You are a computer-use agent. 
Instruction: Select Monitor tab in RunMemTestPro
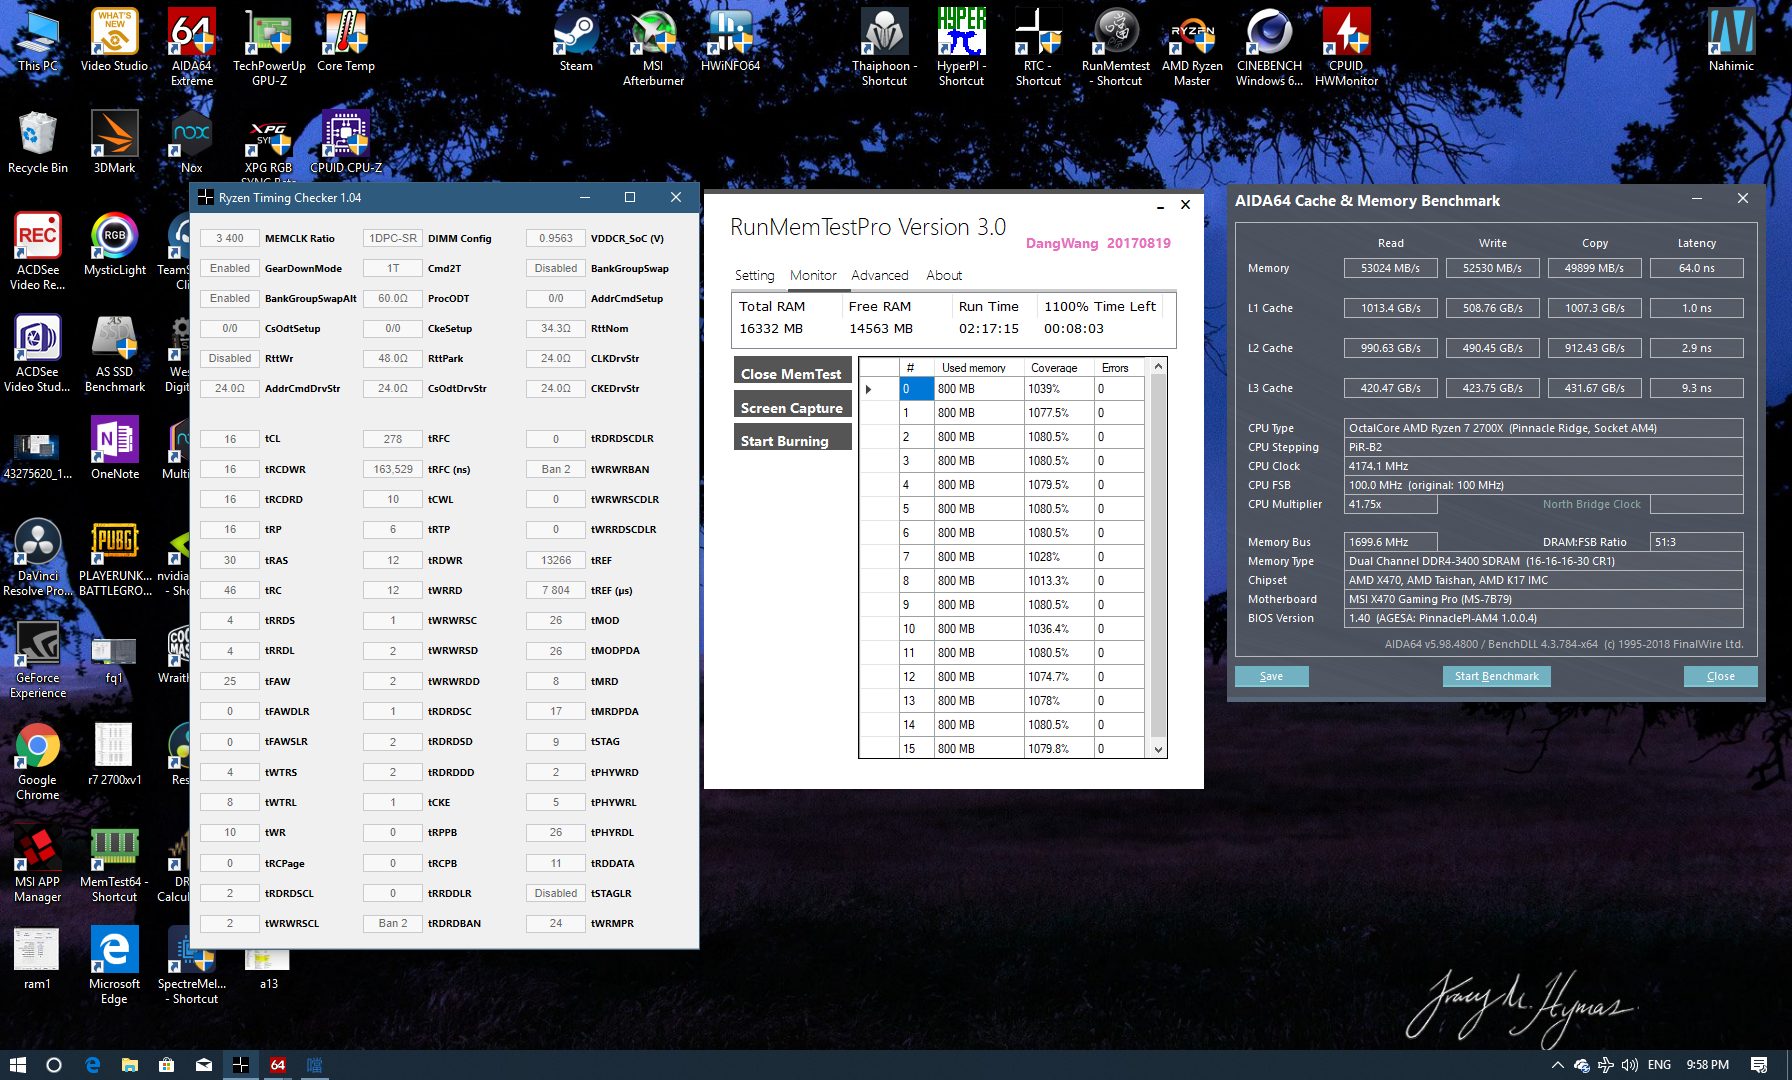[813, 275]
